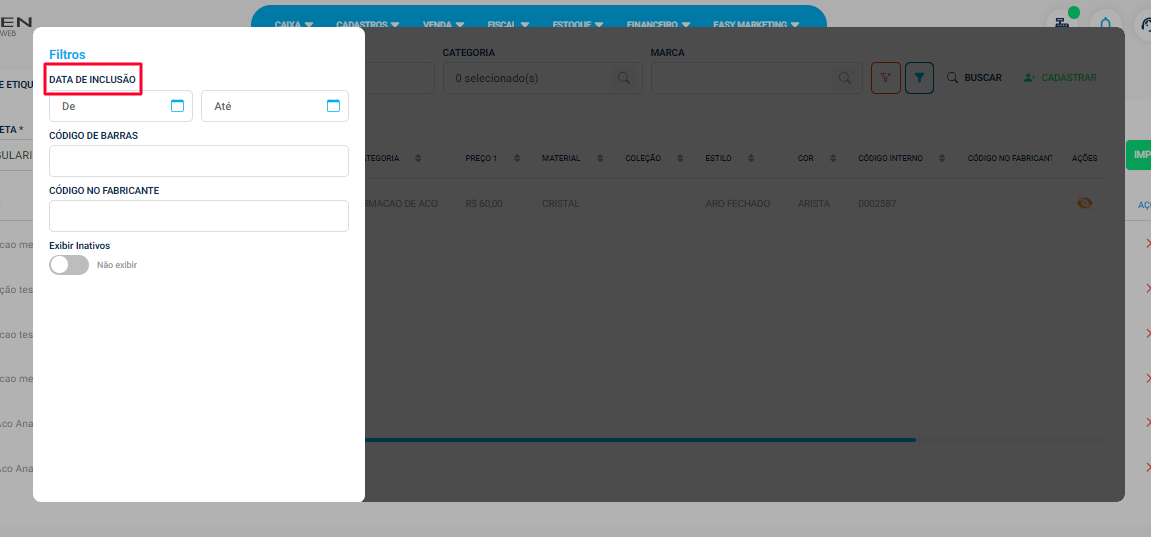This screenshot has height=537, width=1151.
Task: Click the cash register icon with green dot
Action: pos(1061,24)
